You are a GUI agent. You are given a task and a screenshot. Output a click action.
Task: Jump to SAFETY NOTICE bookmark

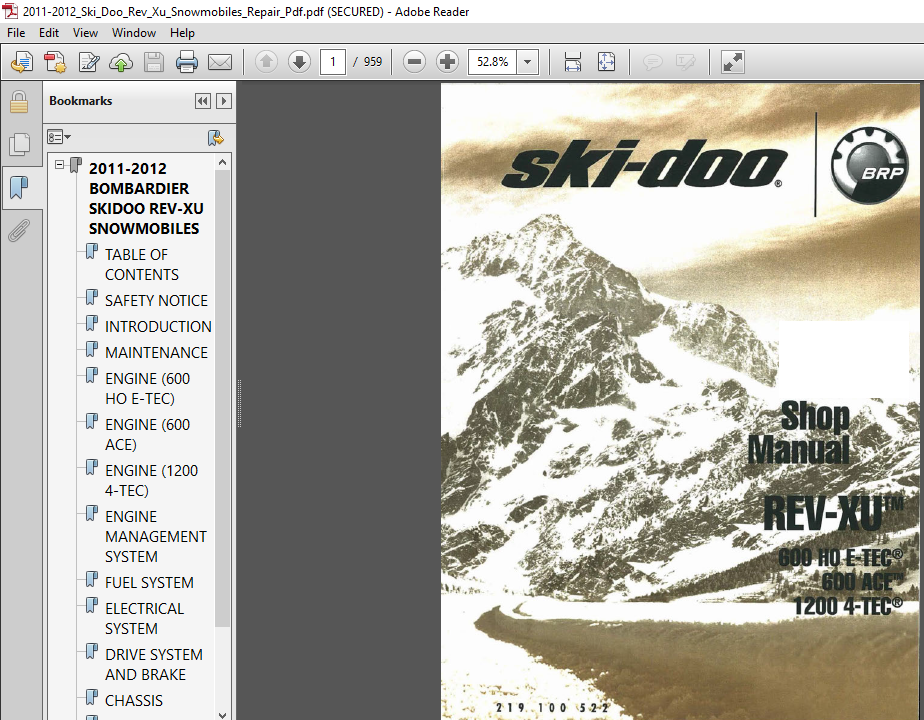(x=156, y=300)
